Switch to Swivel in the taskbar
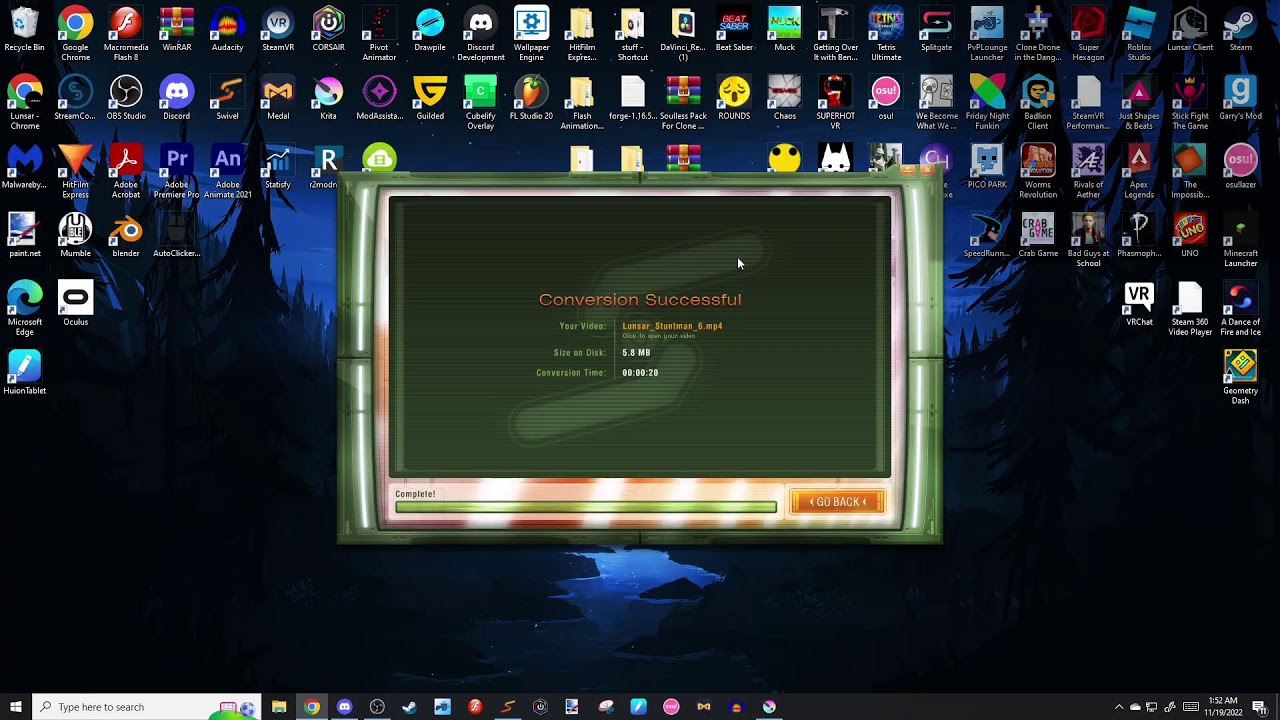This screenshot has height=720, width=1280. point(508,707)
